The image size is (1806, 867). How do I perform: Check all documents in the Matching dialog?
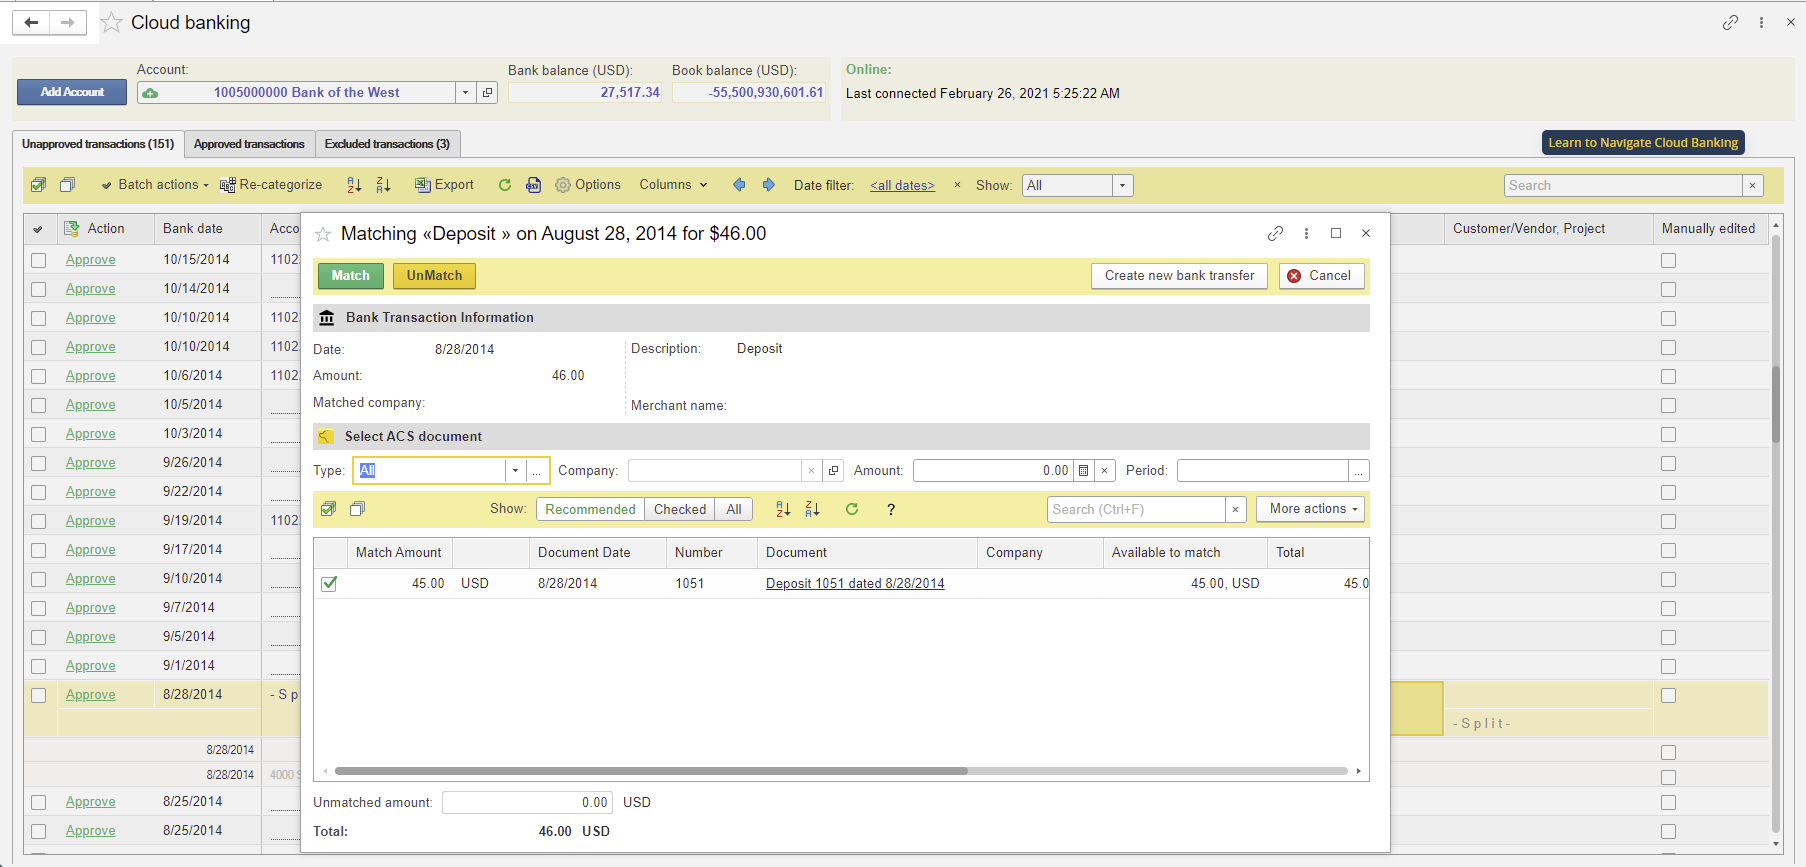coord(328,509)
